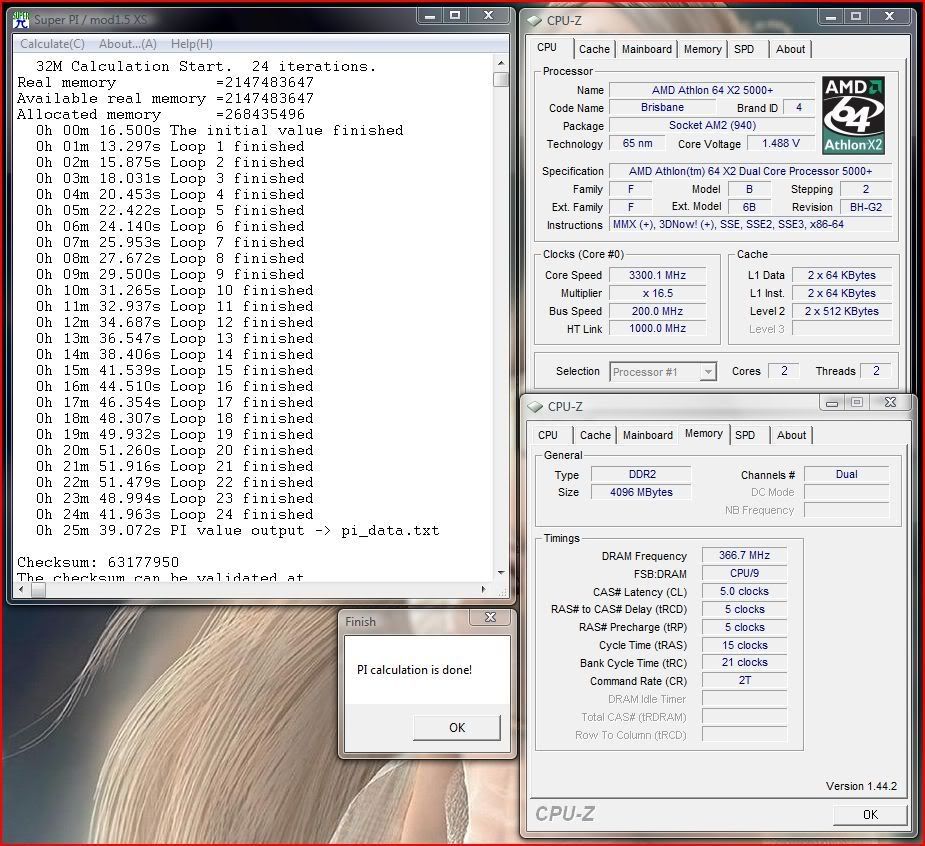Viewport: 925px width, 846px height.
Task: Click the left arrow of Super PI's horizontal scrollbar
Action: click(x=22, y=590)
